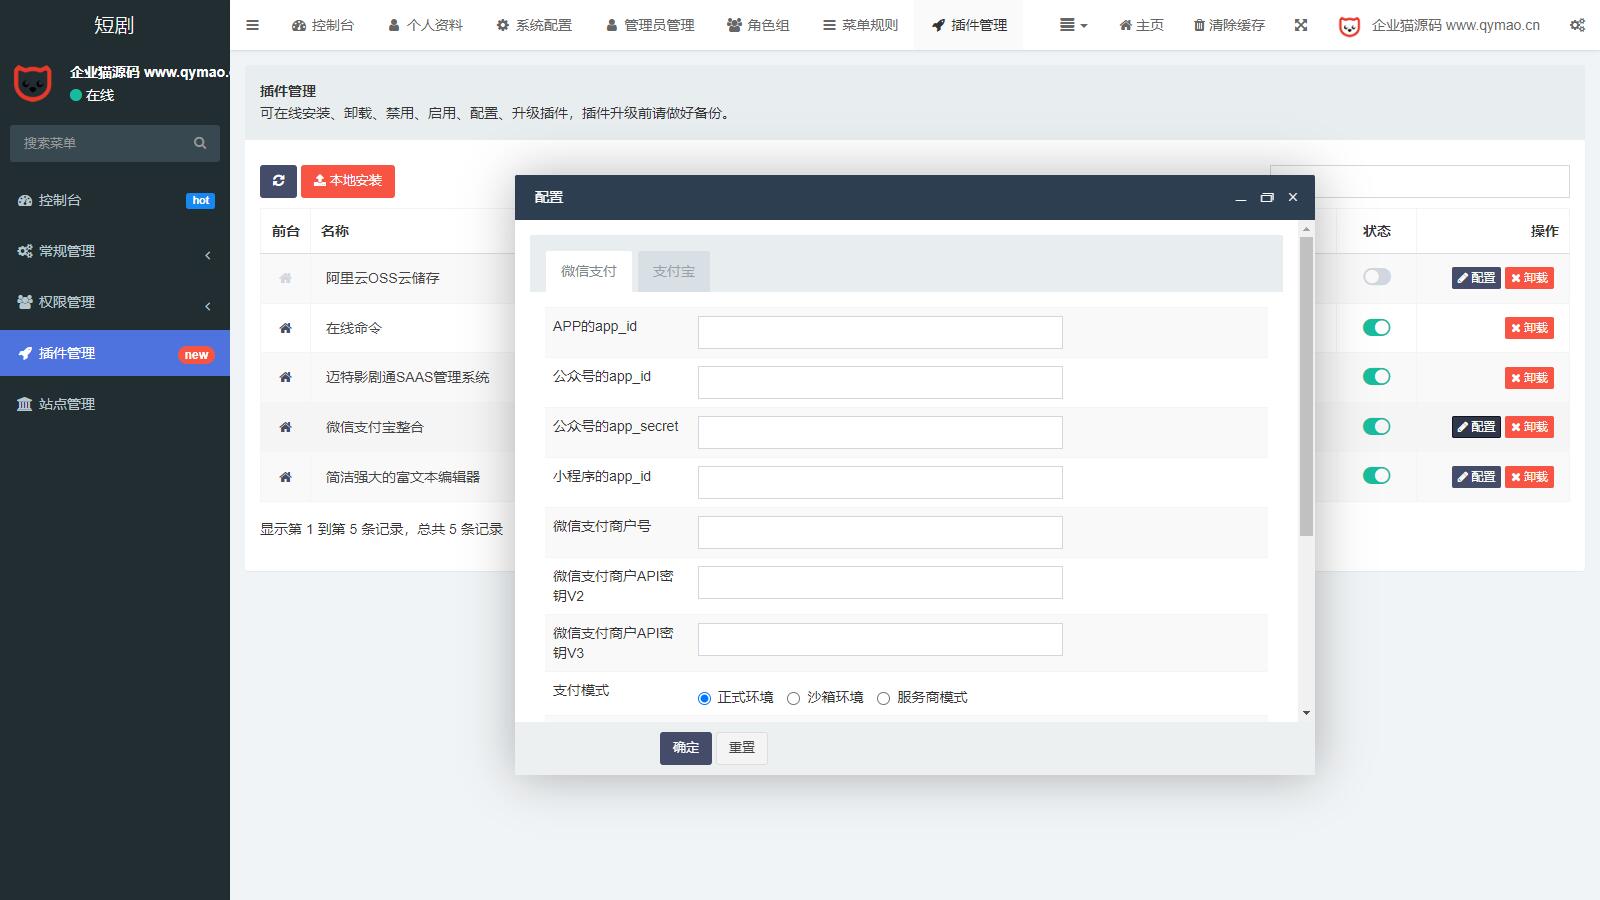Click the 微信支付商户号 input field
The width and height of the screenshot is (1600, 900).
click(x=879, y=532)
